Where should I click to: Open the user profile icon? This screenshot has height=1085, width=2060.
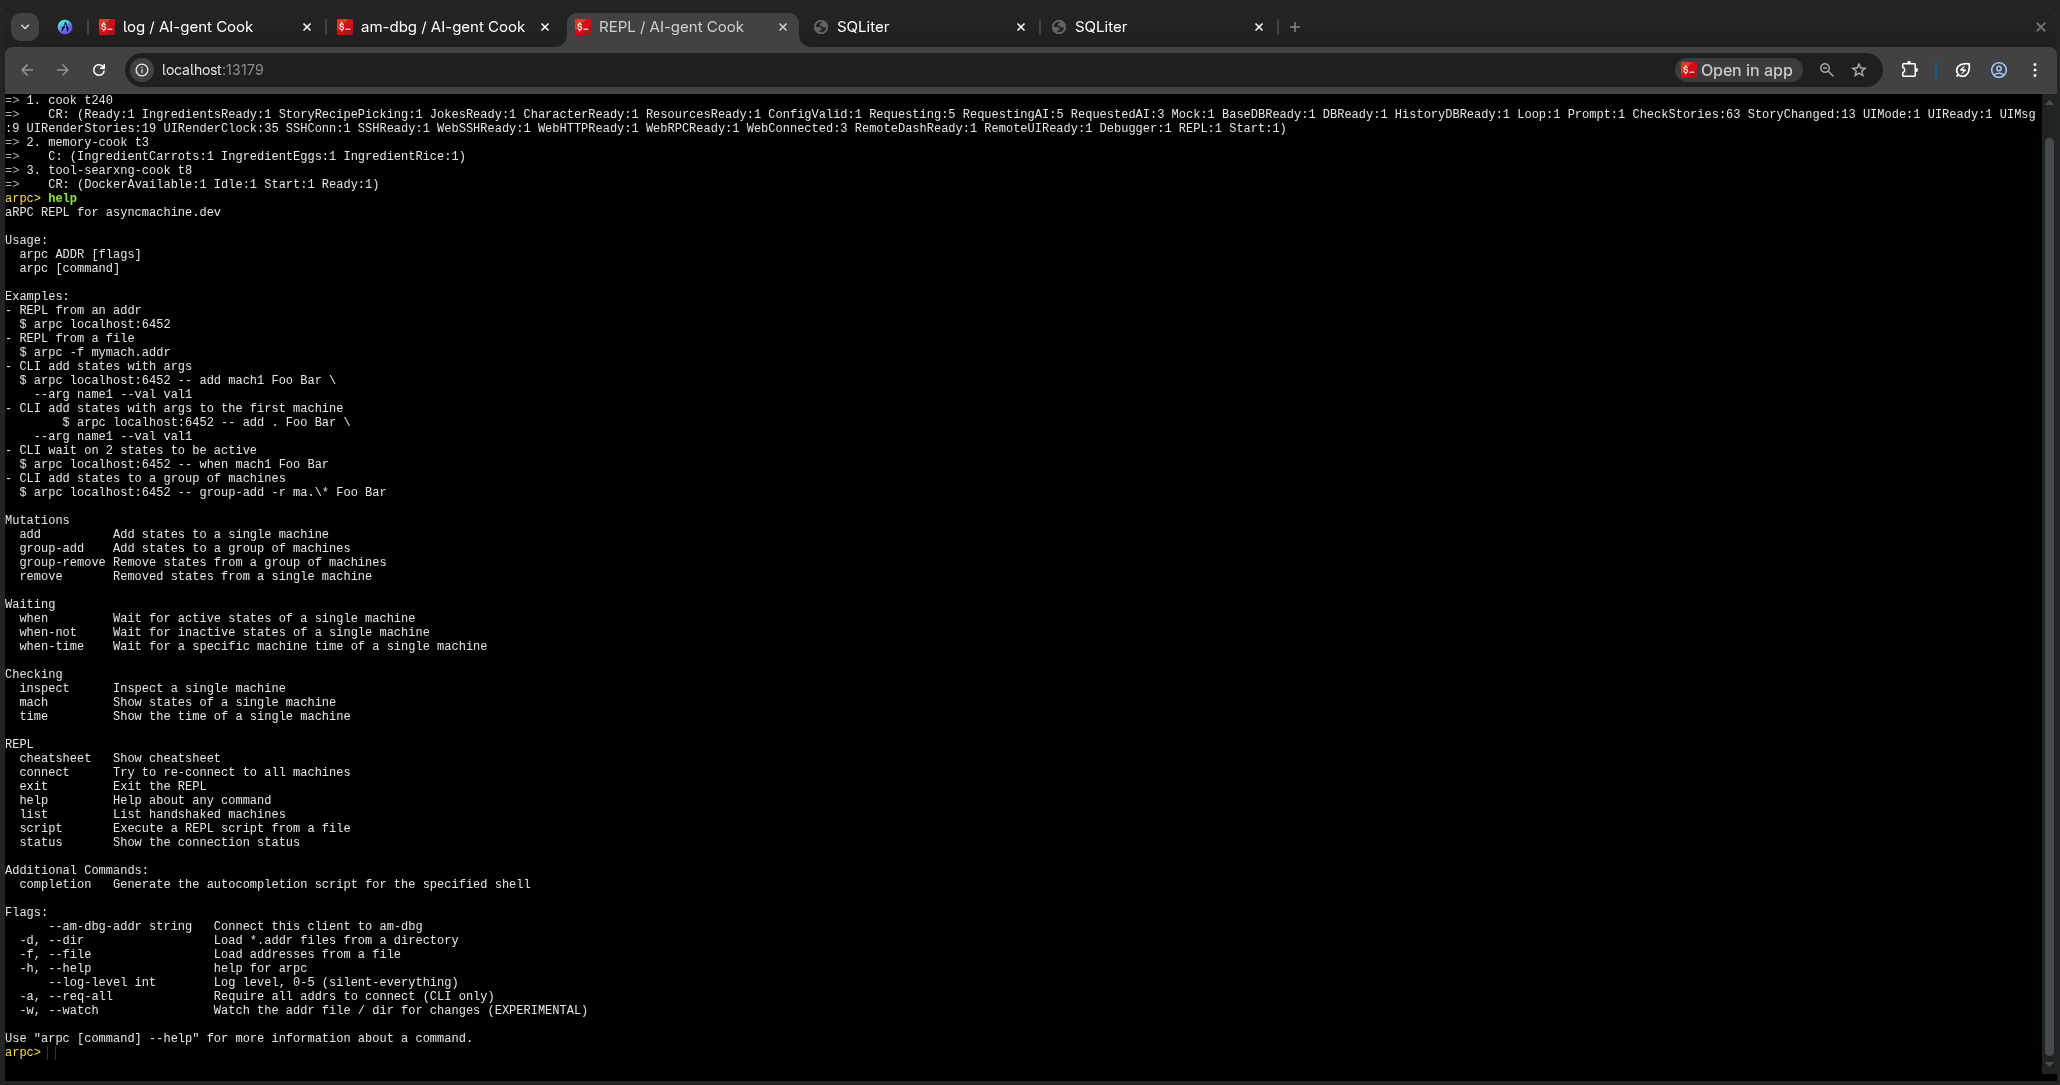pyautogui.click(x=1999, y=70)
